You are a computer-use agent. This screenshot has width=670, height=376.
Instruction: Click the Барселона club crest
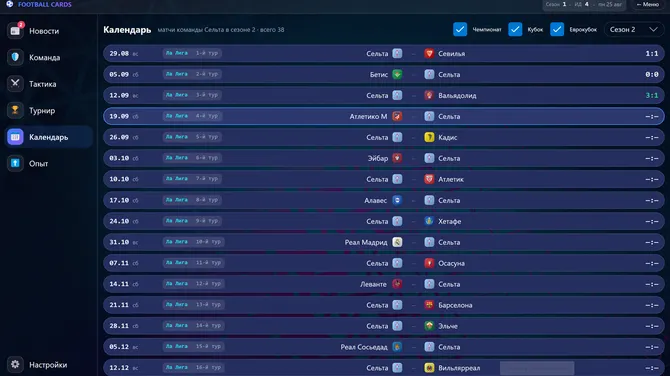point(429,305)
